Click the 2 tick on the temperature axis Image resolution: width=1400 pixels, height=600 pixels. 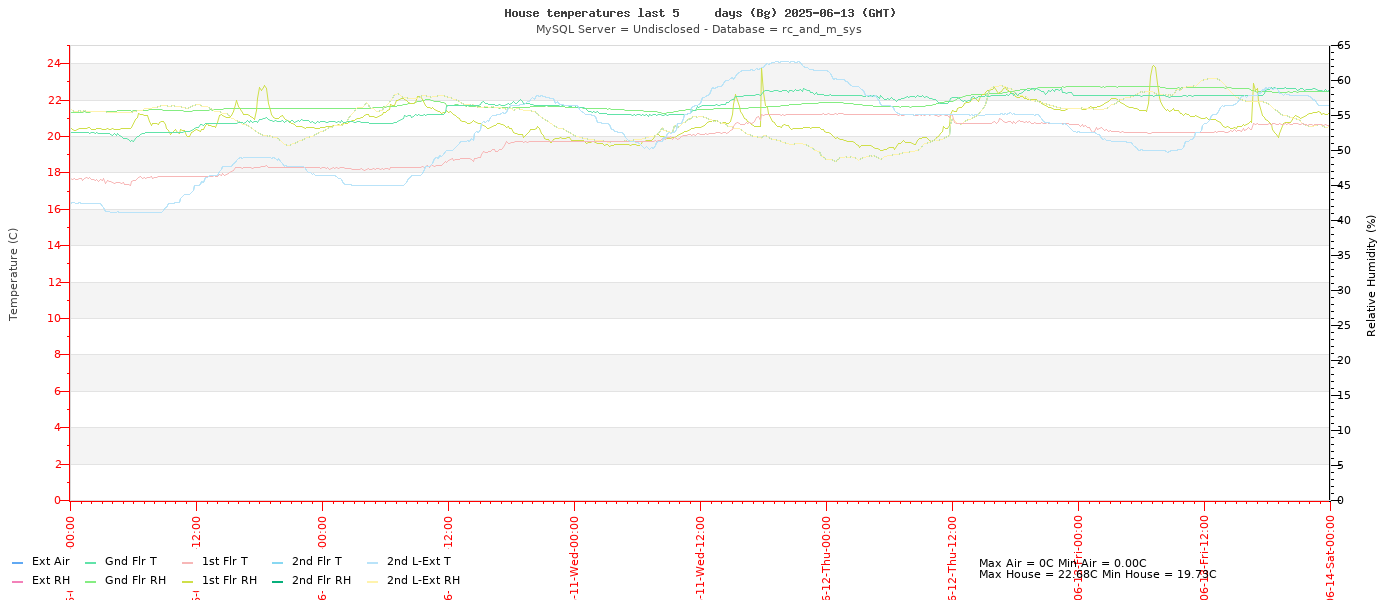(x=58, y=464)
